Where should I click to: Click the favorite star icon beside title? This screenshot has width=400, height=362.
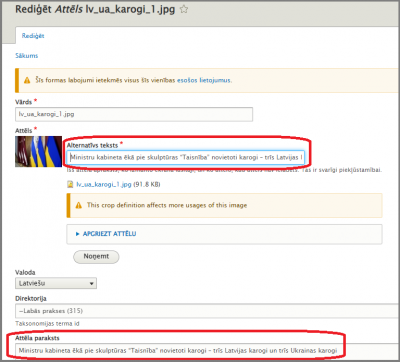(184, 10)
